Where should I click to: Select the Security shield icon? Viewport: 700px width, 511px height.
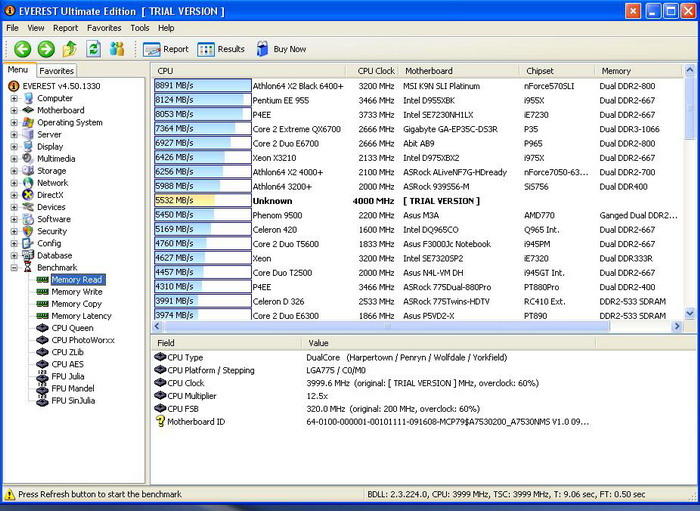[28, 231]
